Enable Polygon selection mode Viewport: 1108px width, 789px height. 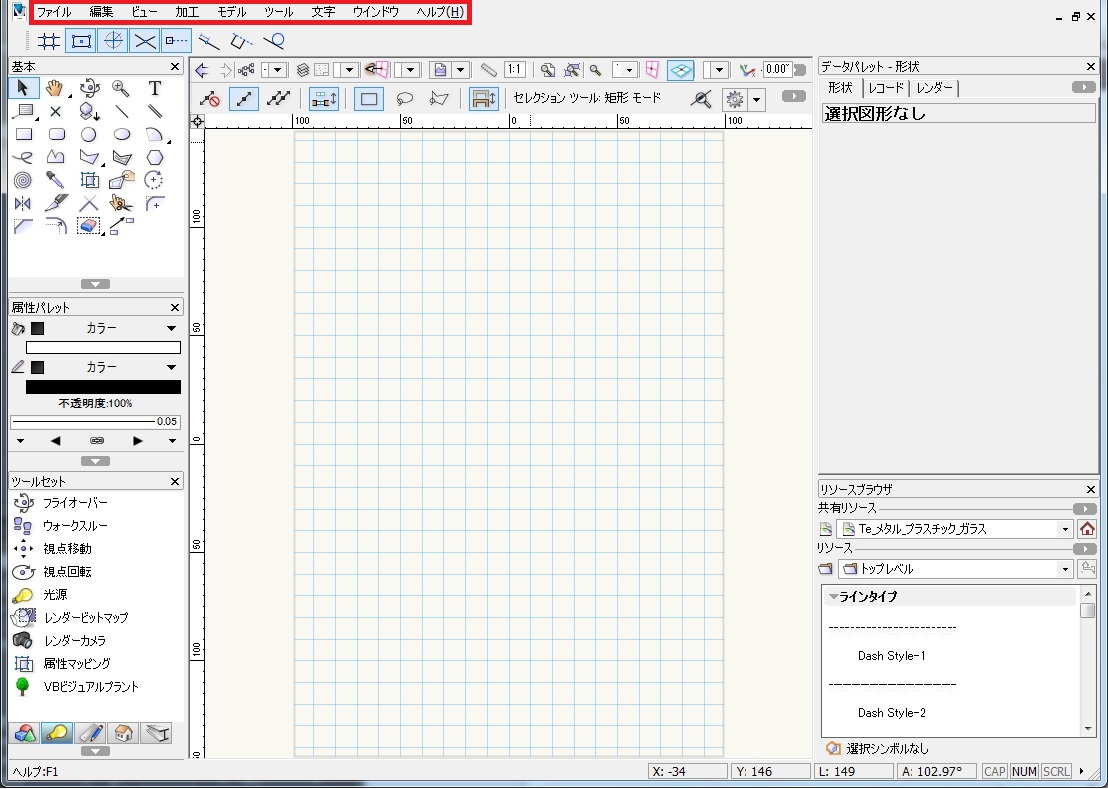point(439,99)
